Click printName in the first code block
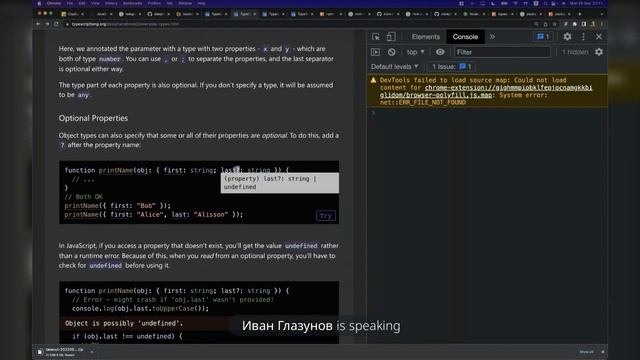This screenshot has height=360, width=640. (x=116, y=170)
